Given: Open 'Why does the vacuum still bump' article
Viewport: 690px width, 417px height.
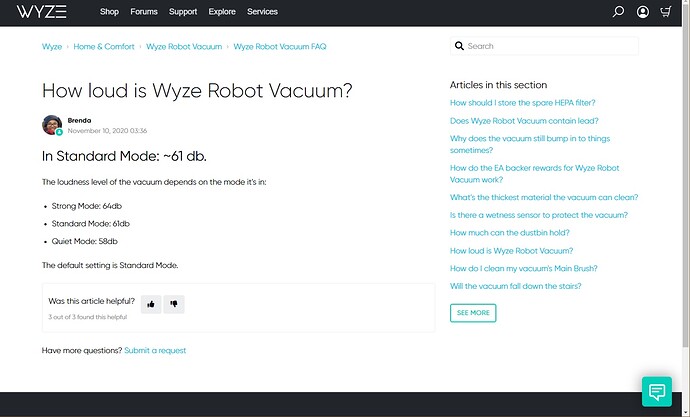Looking at the screenshot, I should tap(530, 144).
